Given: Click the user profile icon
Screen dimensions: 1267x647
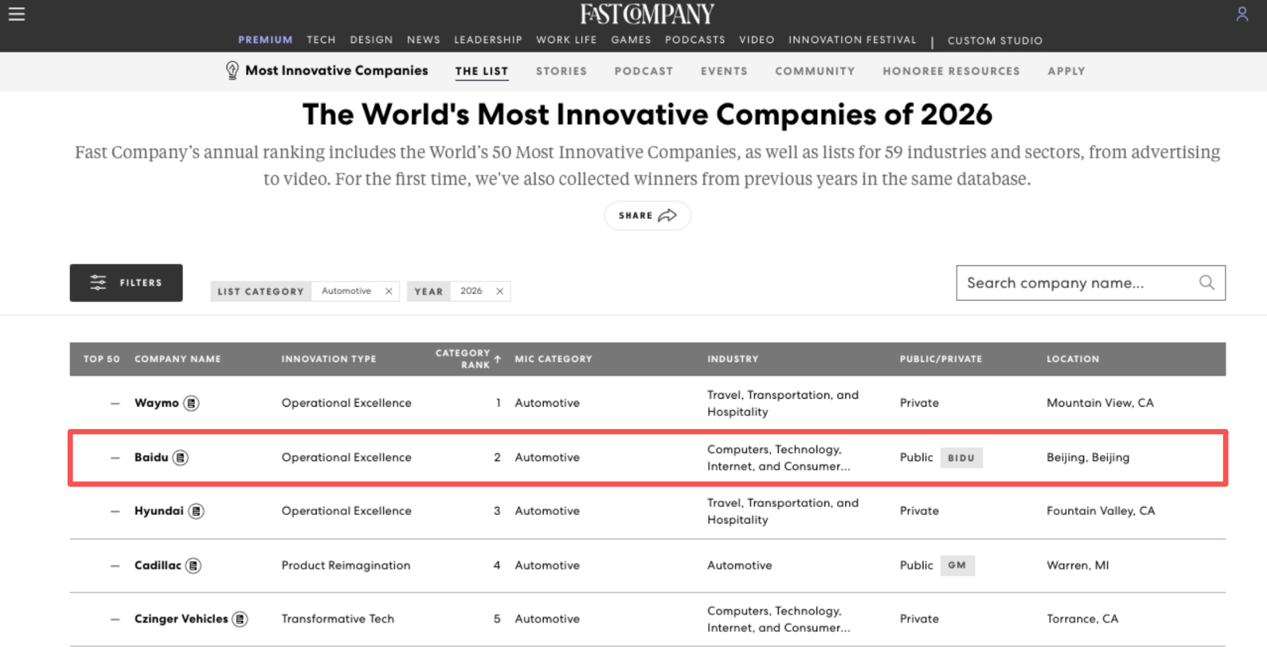Looking at the screenshot, I should [x=1242, y=13].
